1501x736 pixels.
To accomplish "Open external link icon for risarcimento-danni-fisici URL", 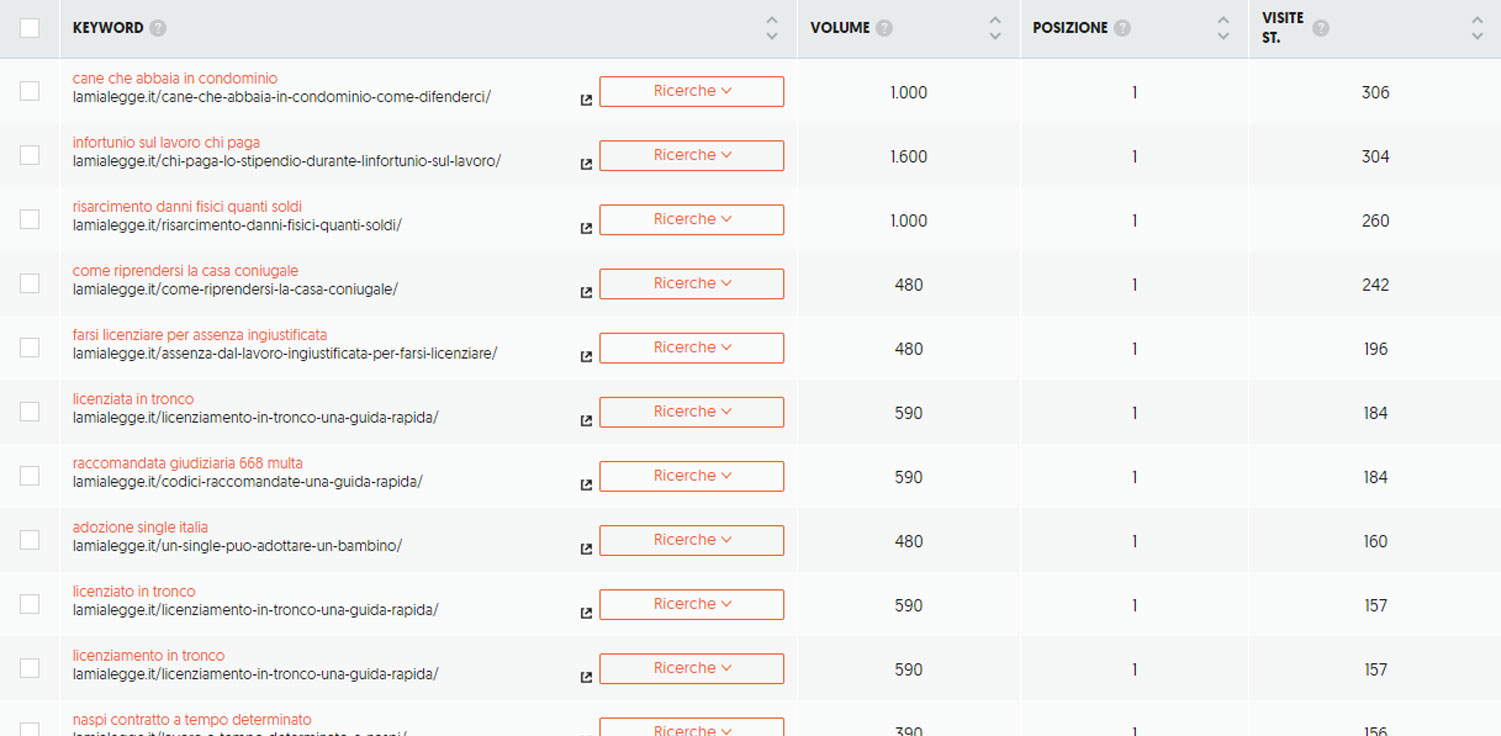I will coord(586,228).
